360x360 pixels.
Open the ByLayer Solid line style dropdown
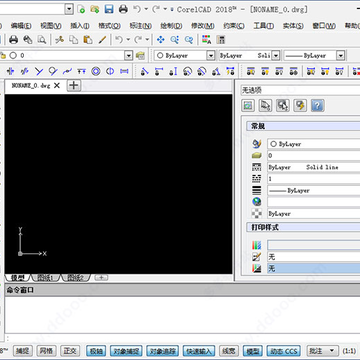276,55
